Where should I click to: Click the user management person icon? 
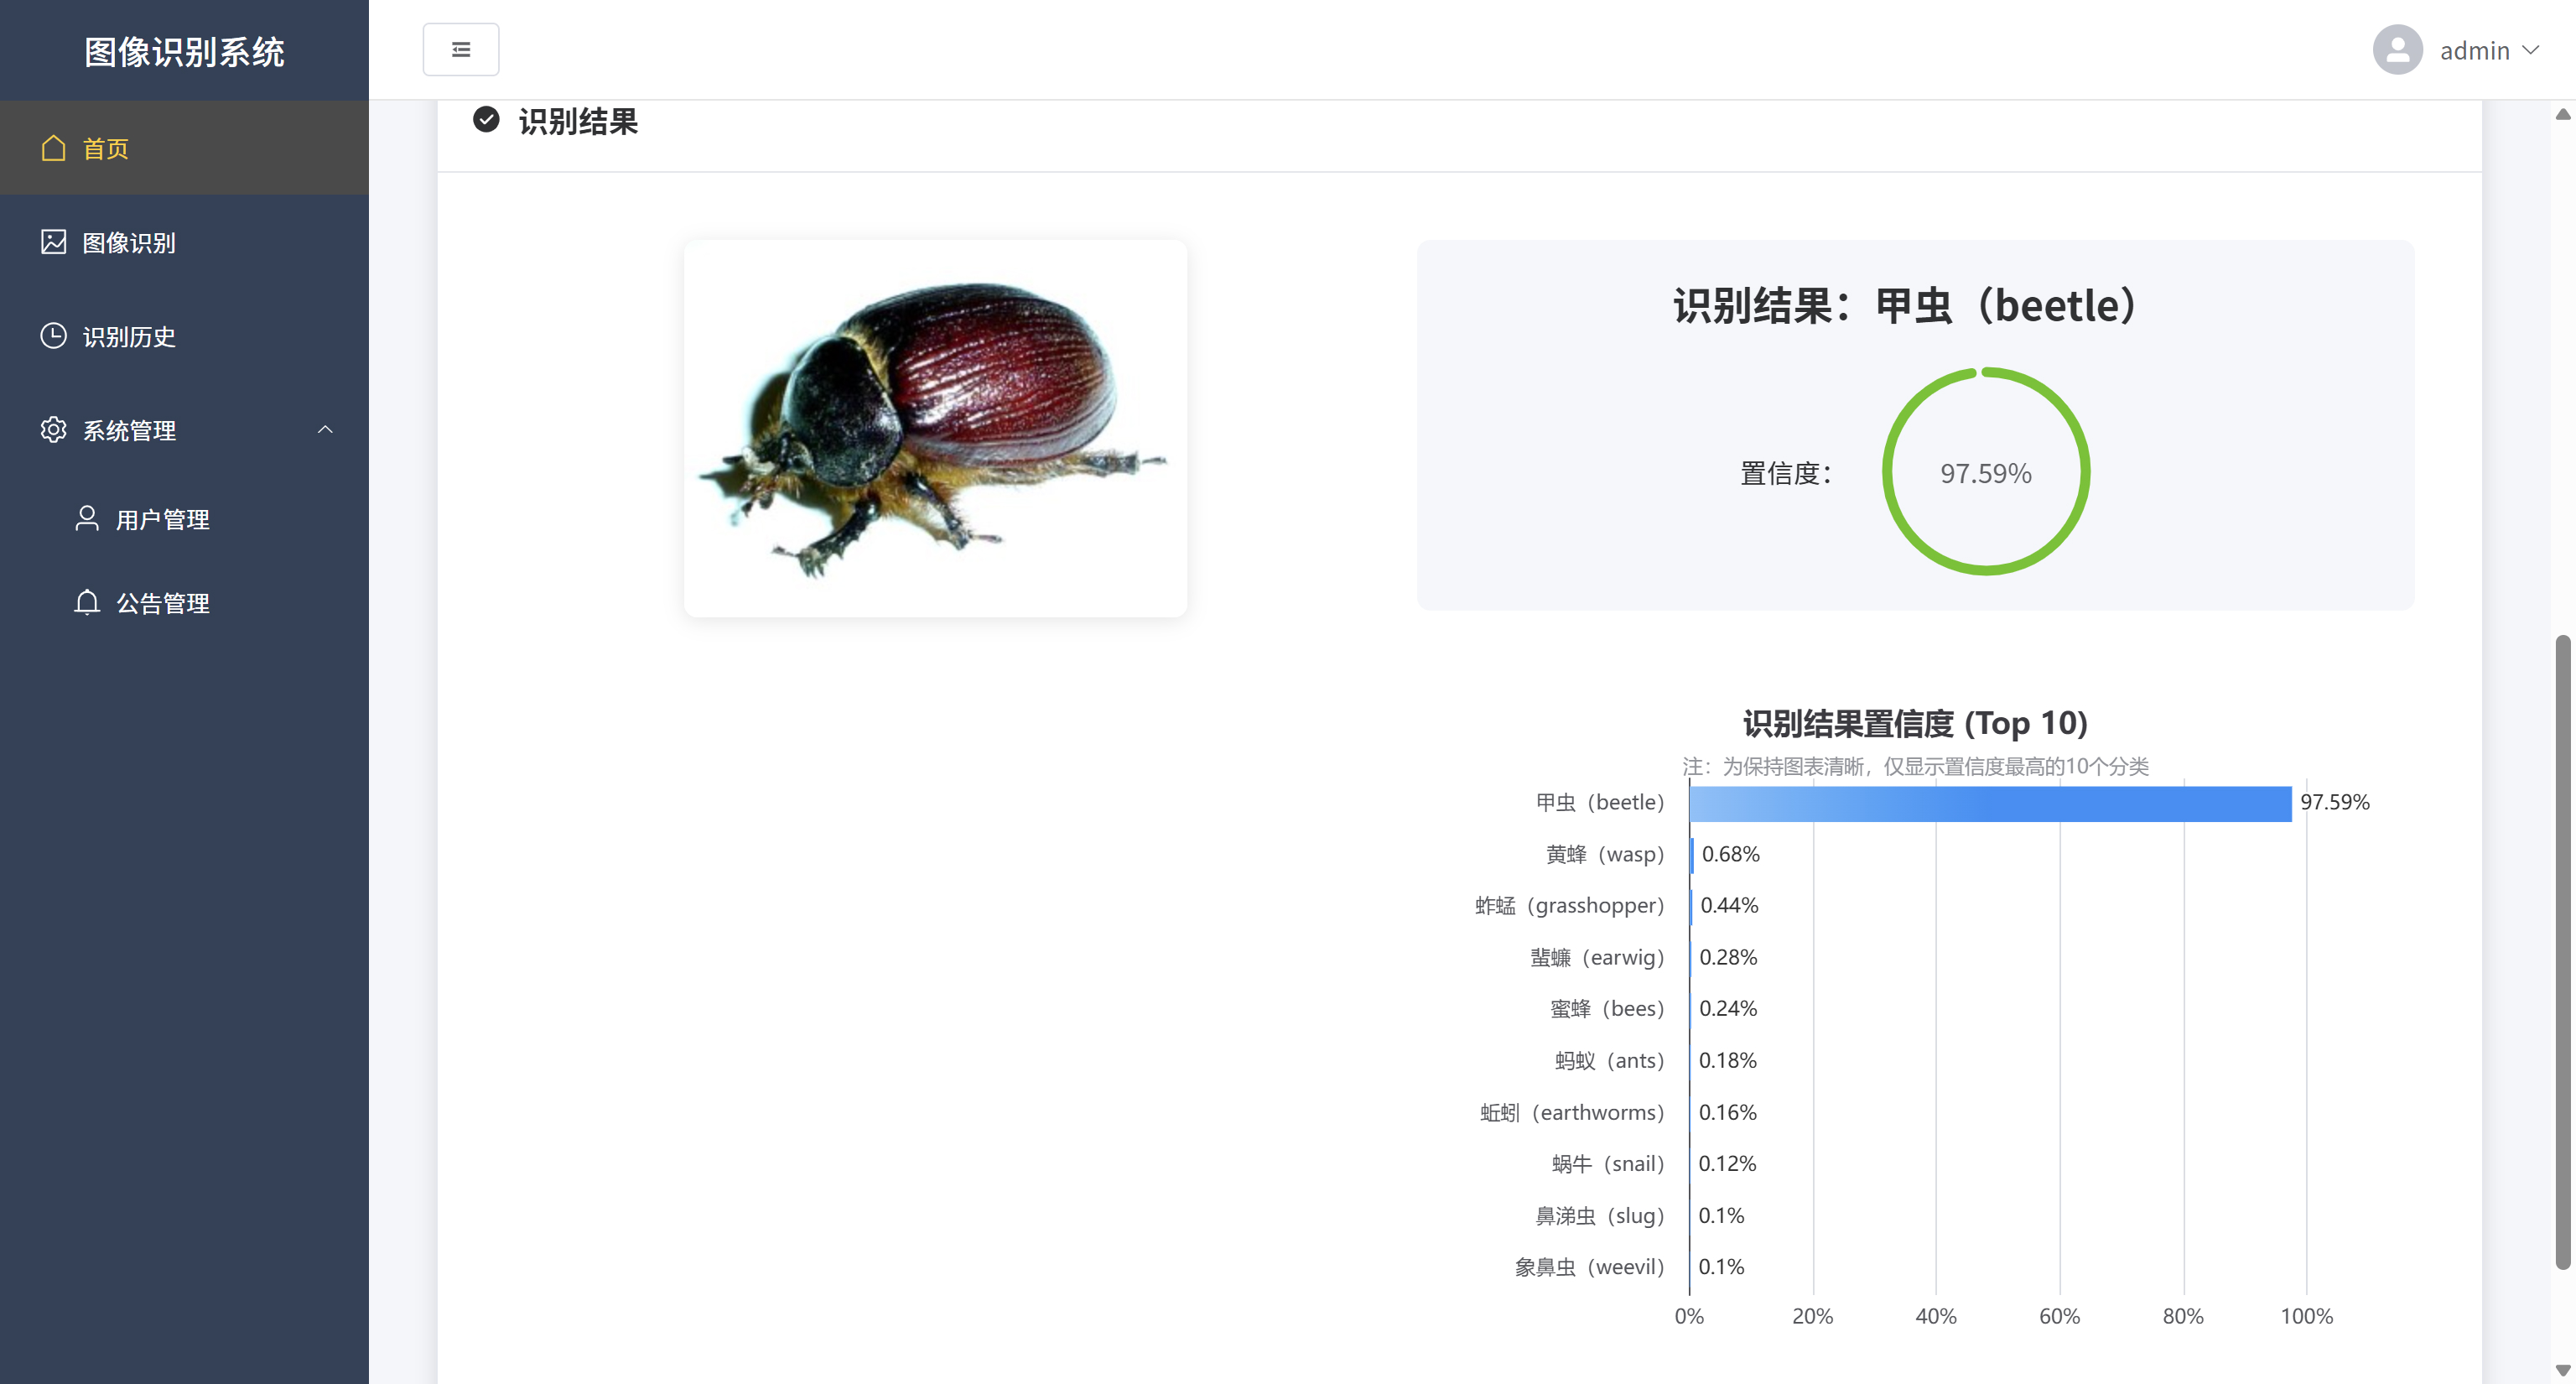87,518
